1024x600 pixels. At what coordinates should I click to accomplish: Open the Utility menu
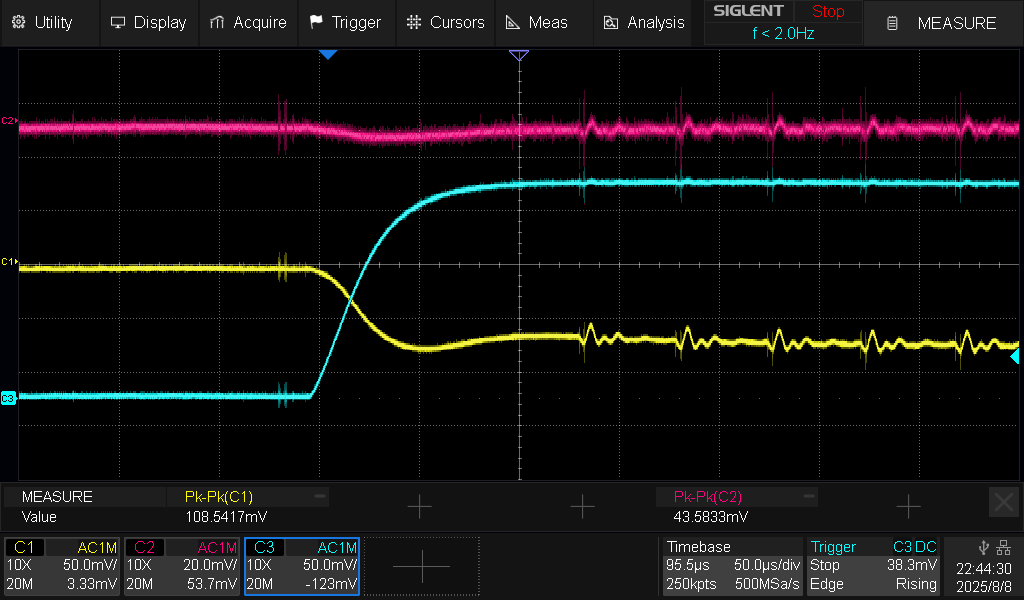[x=43, y=22]
